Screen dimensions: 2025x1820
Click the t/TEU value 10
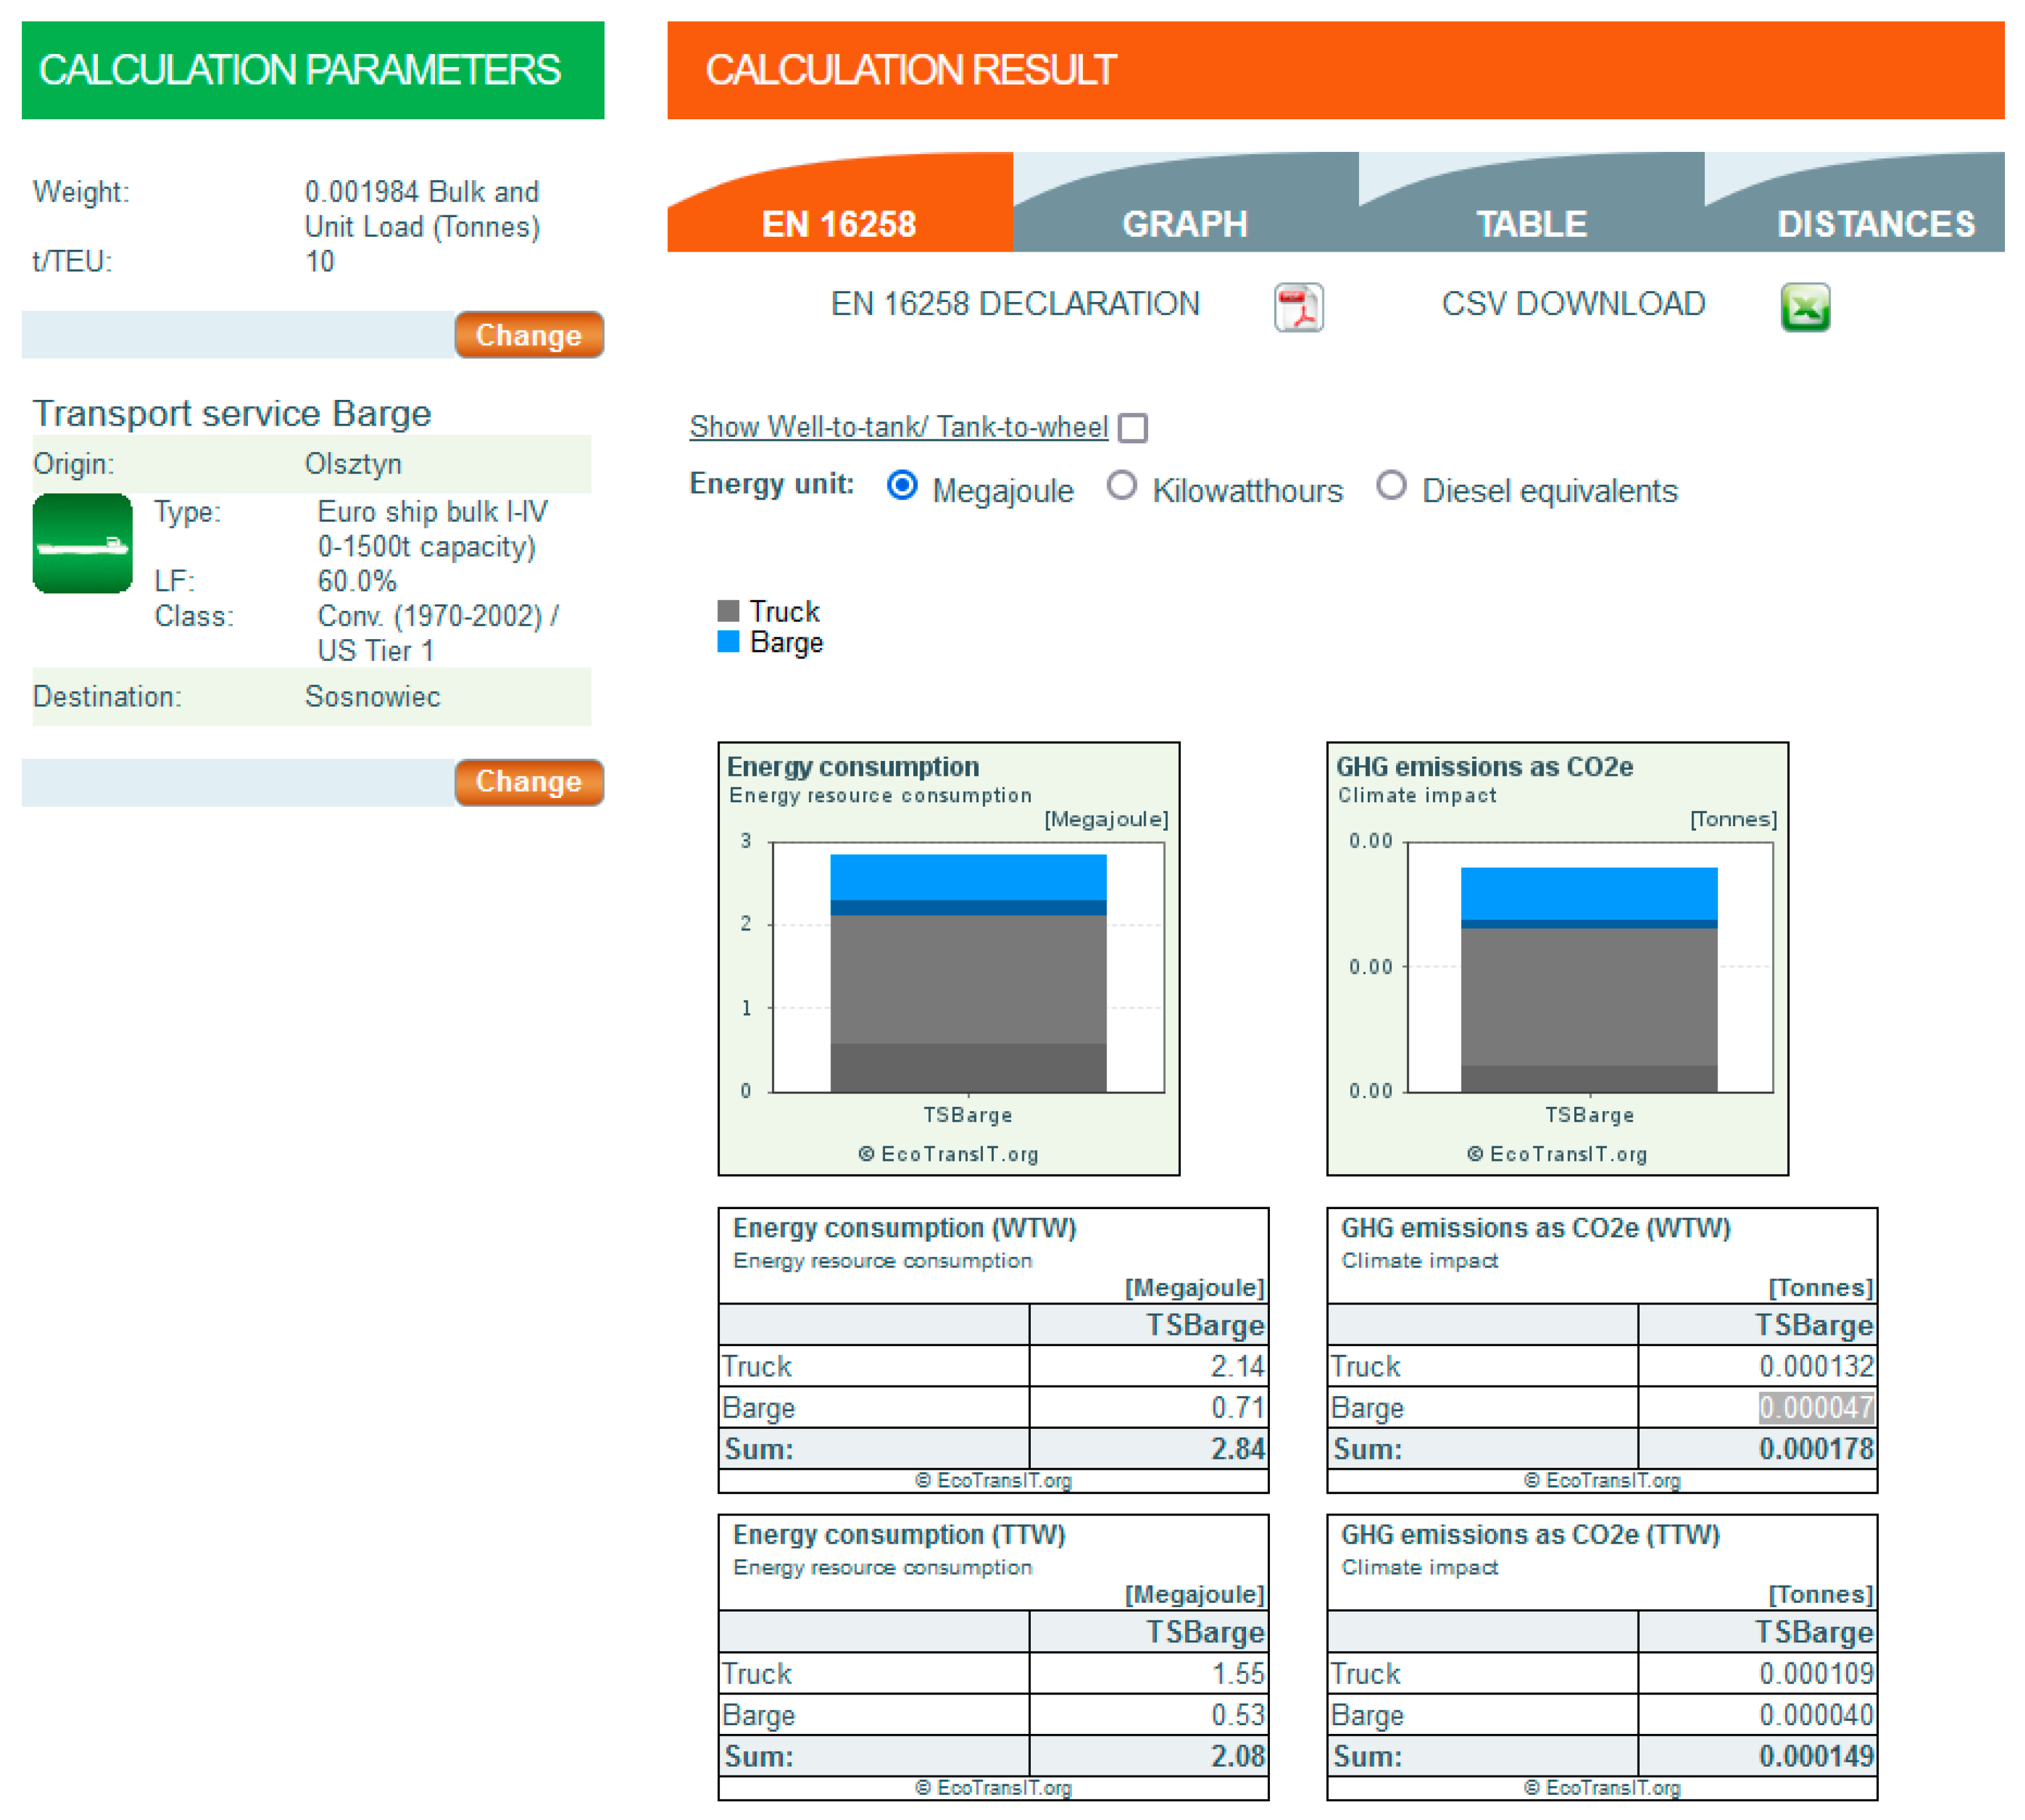coord(320,262)
